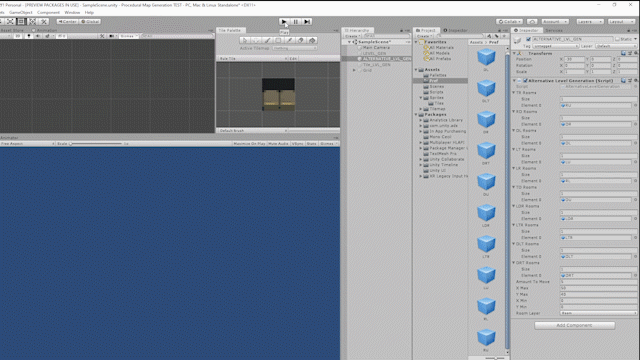Open the Window menu
This screenshot has width=640, height=360.
(72, 13)
